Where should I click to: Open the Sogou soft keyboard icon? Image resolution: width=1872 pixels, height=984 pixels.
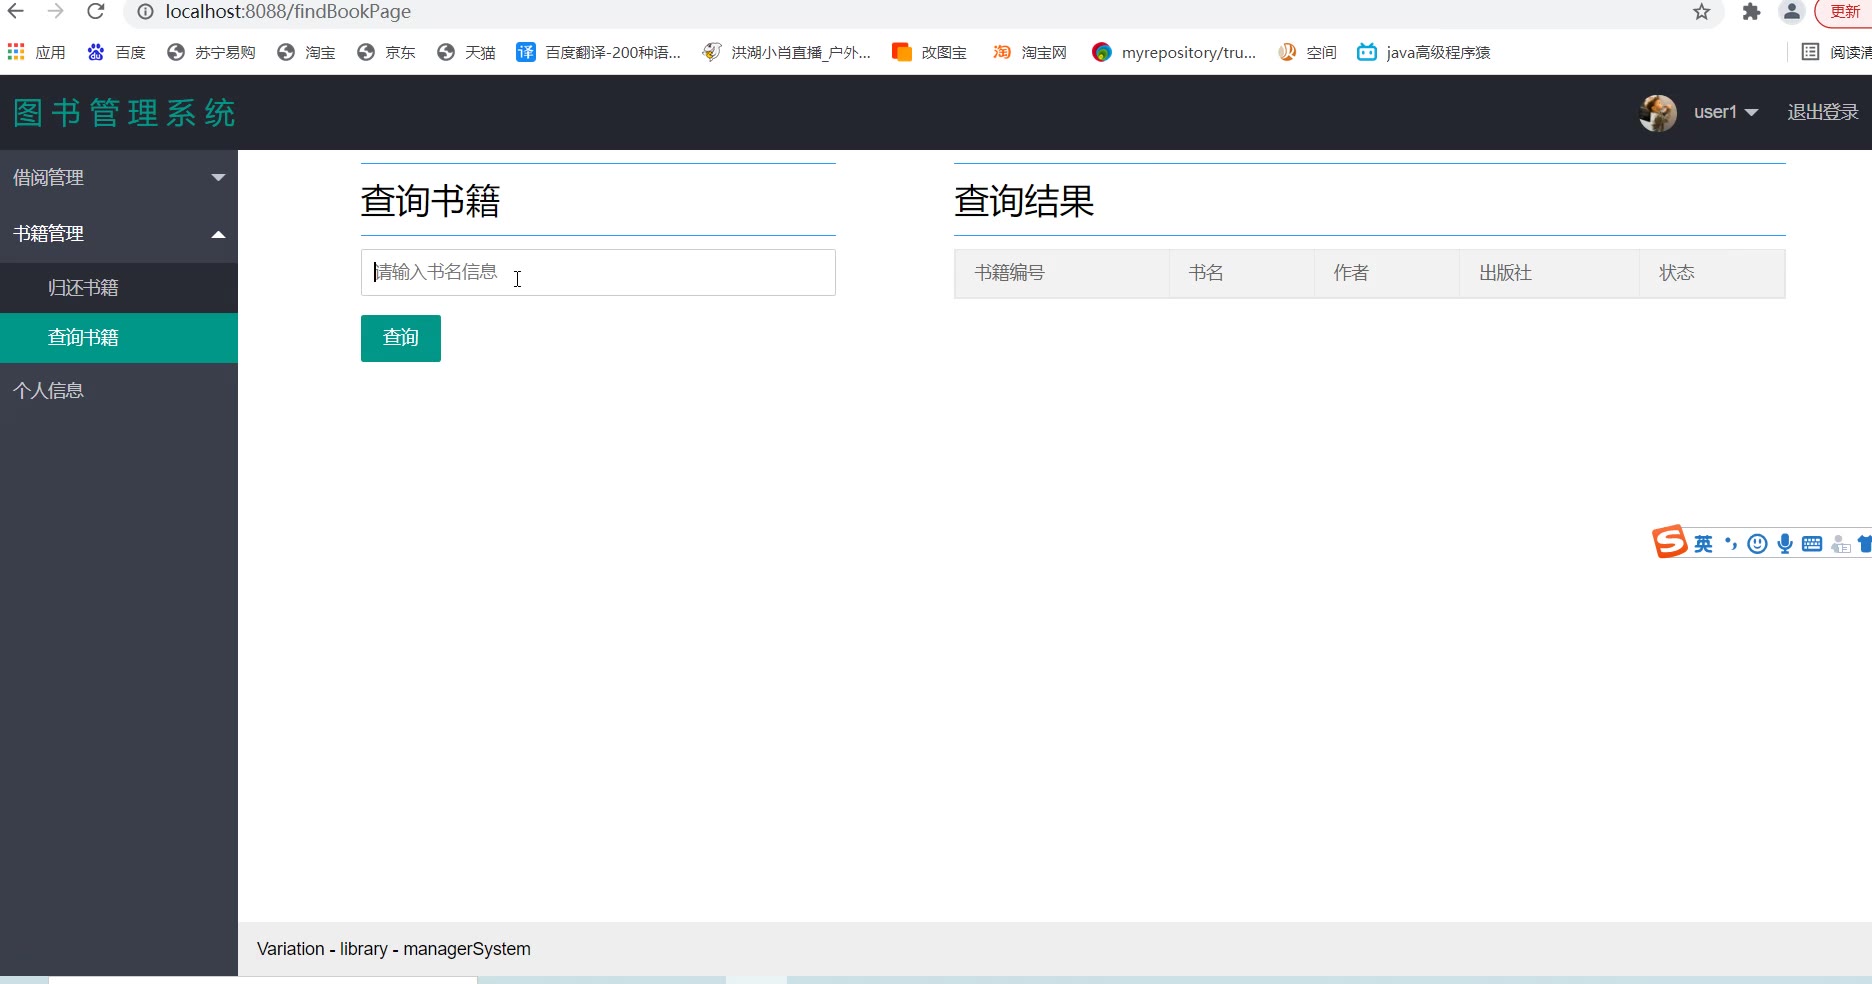pos(1812,544)
